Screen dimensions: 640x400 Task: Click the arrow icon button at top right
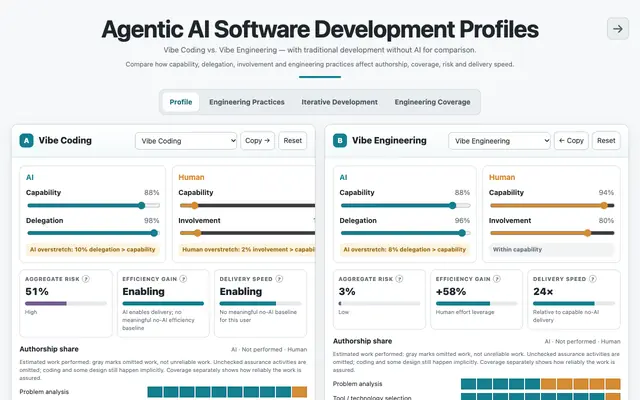click(x=618, y=29)
